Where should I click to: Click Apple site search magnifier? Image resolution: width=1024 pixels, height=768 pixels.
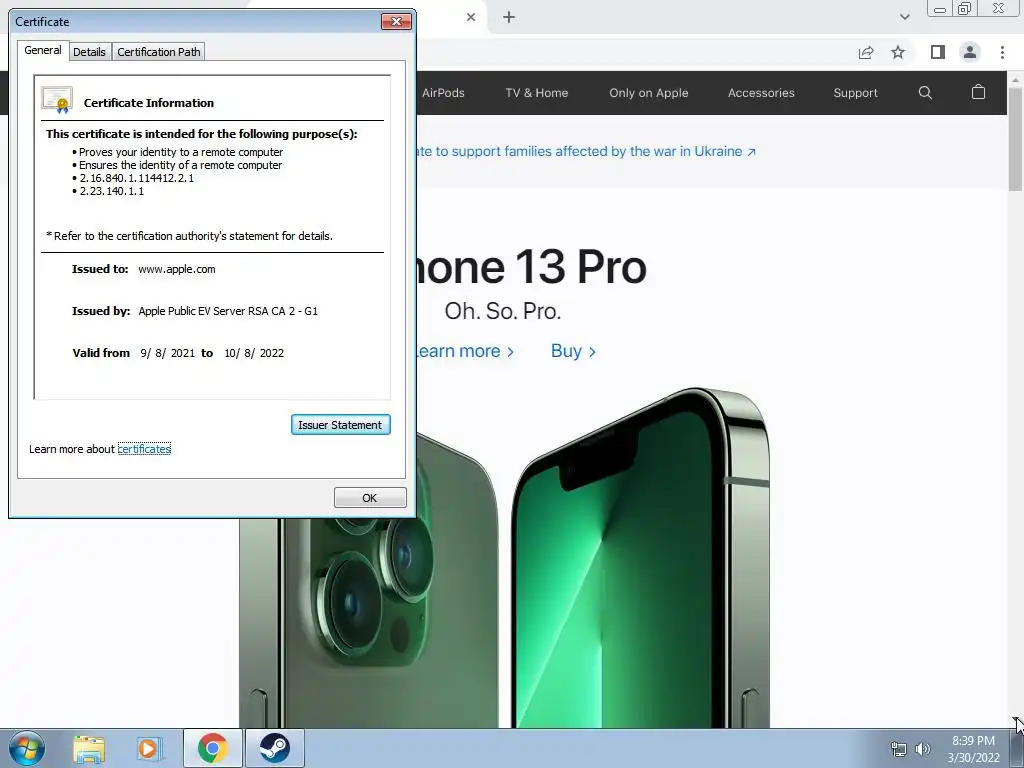click(x=925, y=93)
